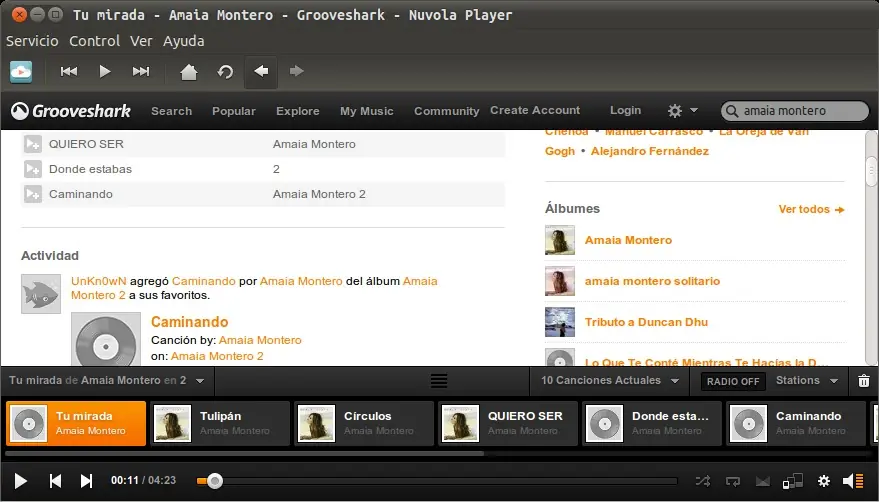
Task: Click the song progress slider knob
Action: click(215, 481)
